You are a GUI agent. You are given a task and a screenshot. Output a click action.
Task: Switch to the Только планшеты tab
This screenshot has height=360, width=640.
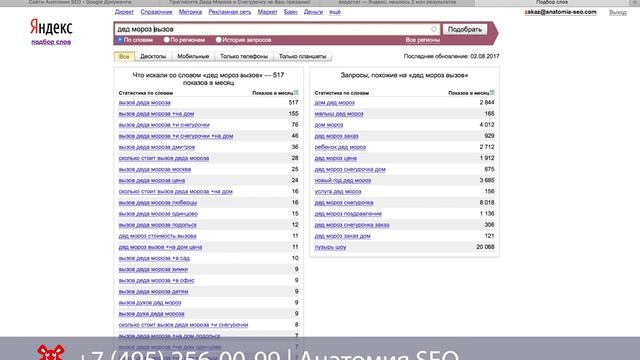pyautogui.click(x=302, y=56)
